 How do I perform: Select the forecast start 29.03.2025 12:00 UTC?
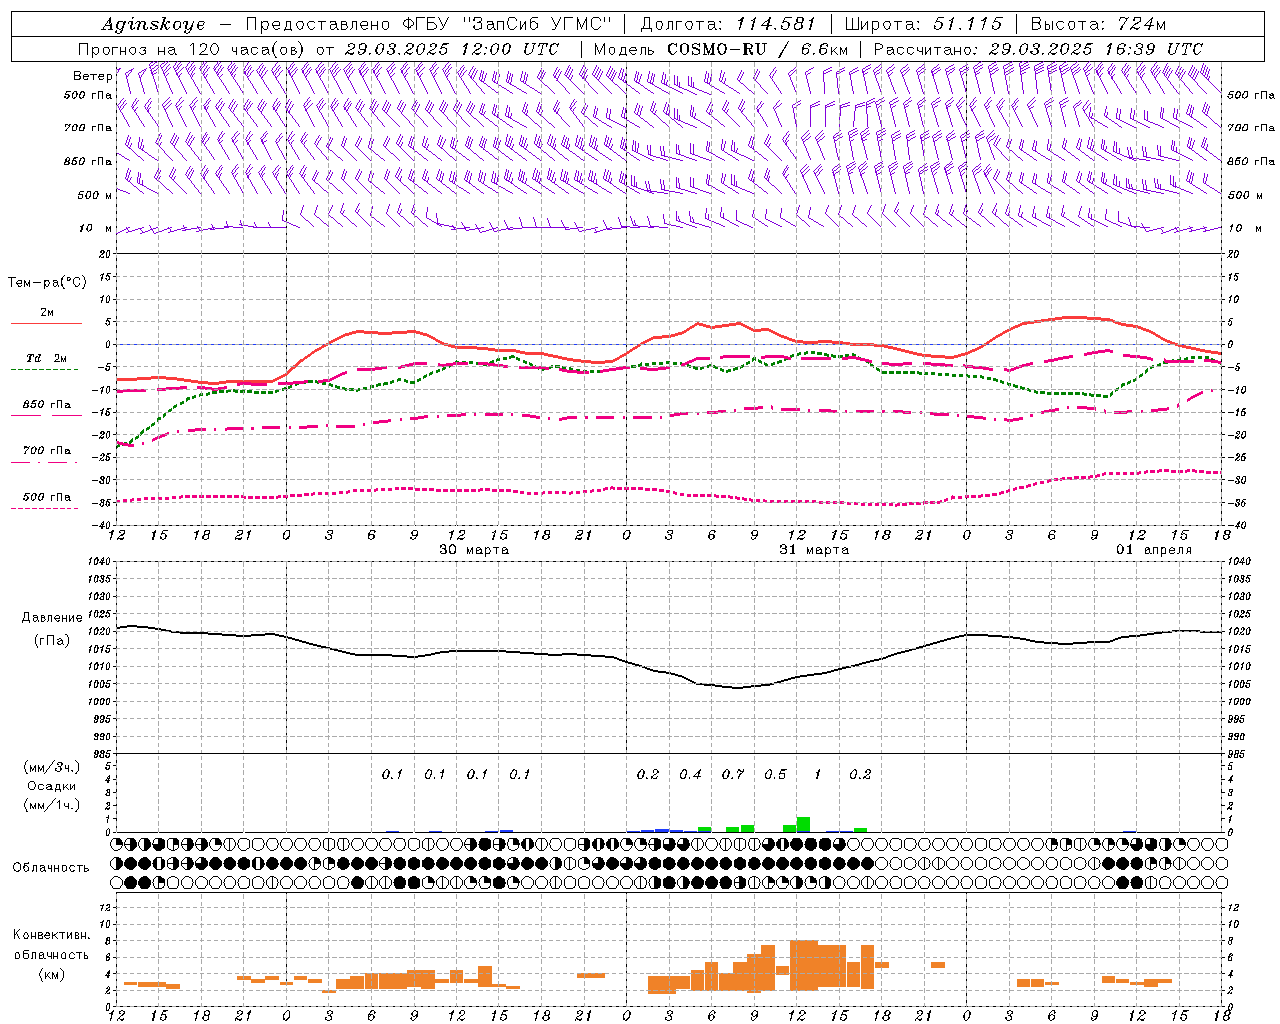[x=451, y=49]
